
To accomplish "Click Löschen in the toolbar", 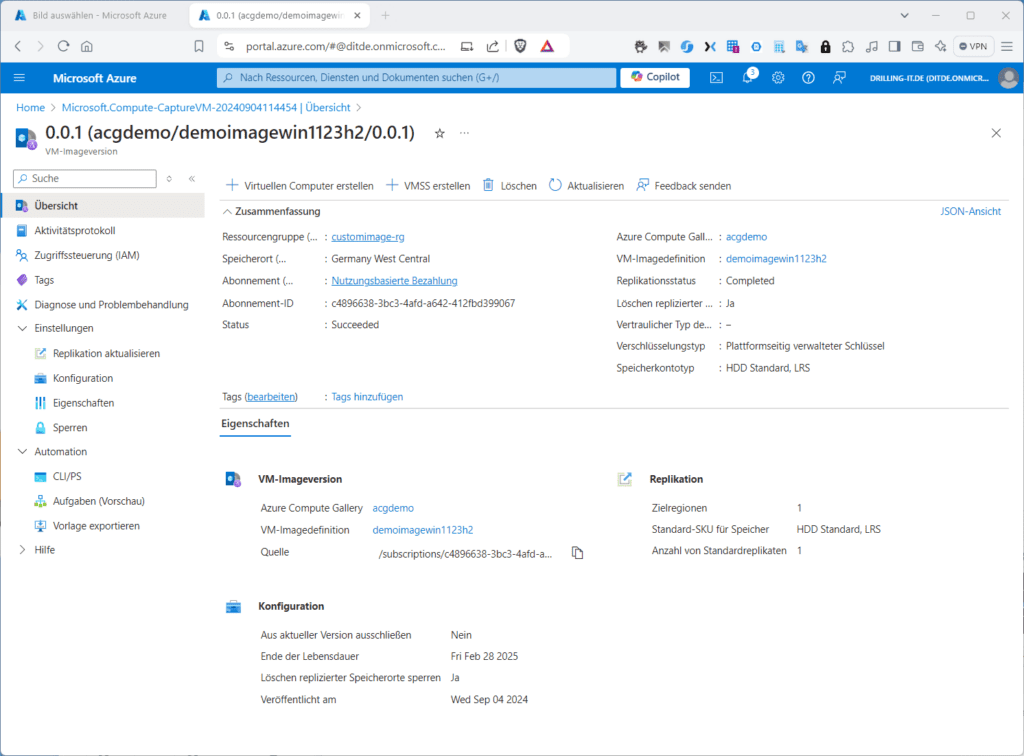I will pos(509,185).
